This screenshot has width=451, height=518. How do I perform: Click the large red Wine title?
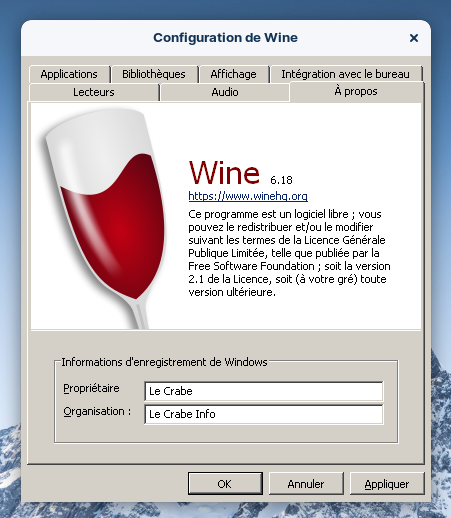tap(224, 173)
